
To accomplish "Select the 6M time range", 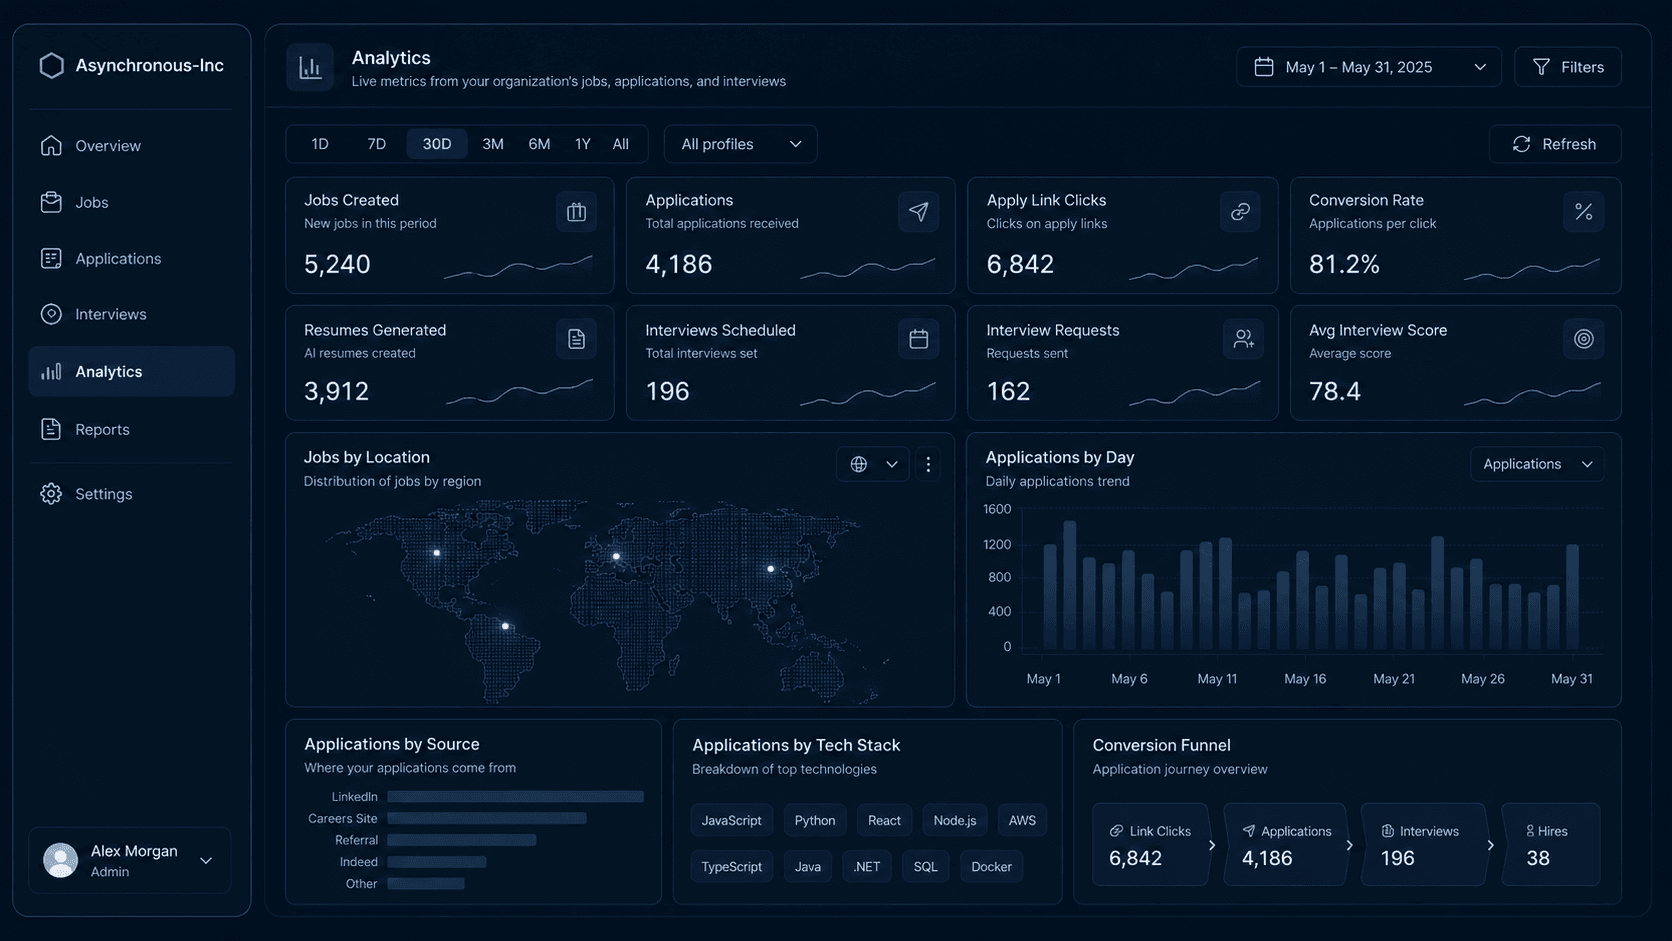I will click(x=539, y=144).
